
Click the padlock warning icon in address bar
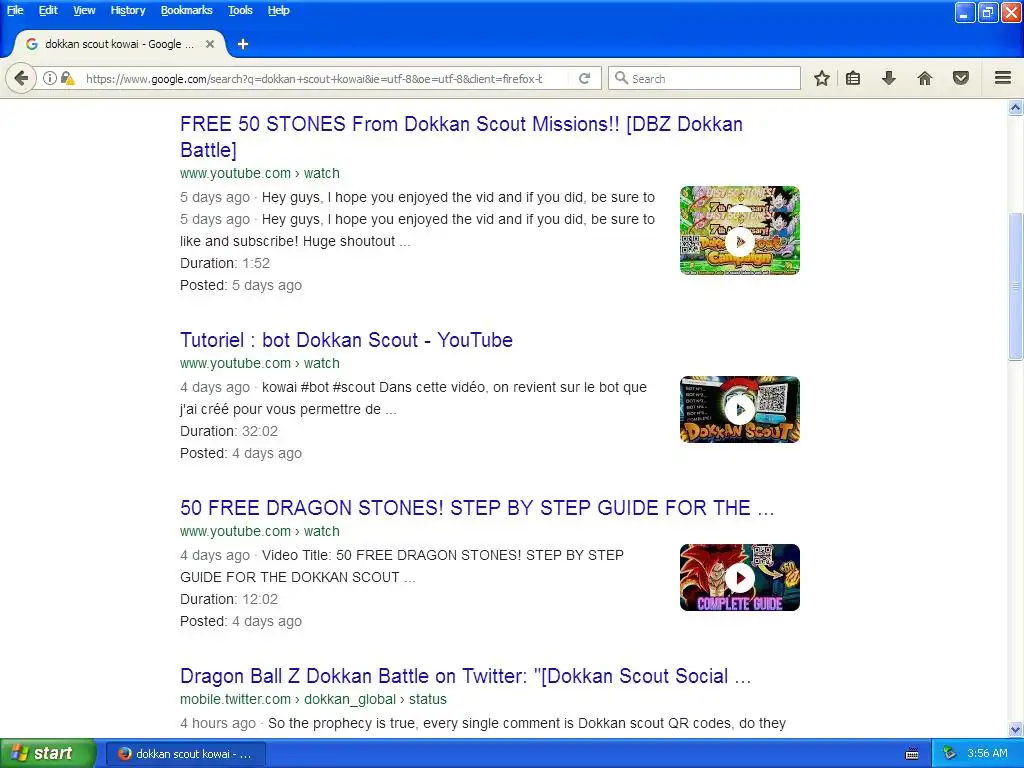pos(67,78)
